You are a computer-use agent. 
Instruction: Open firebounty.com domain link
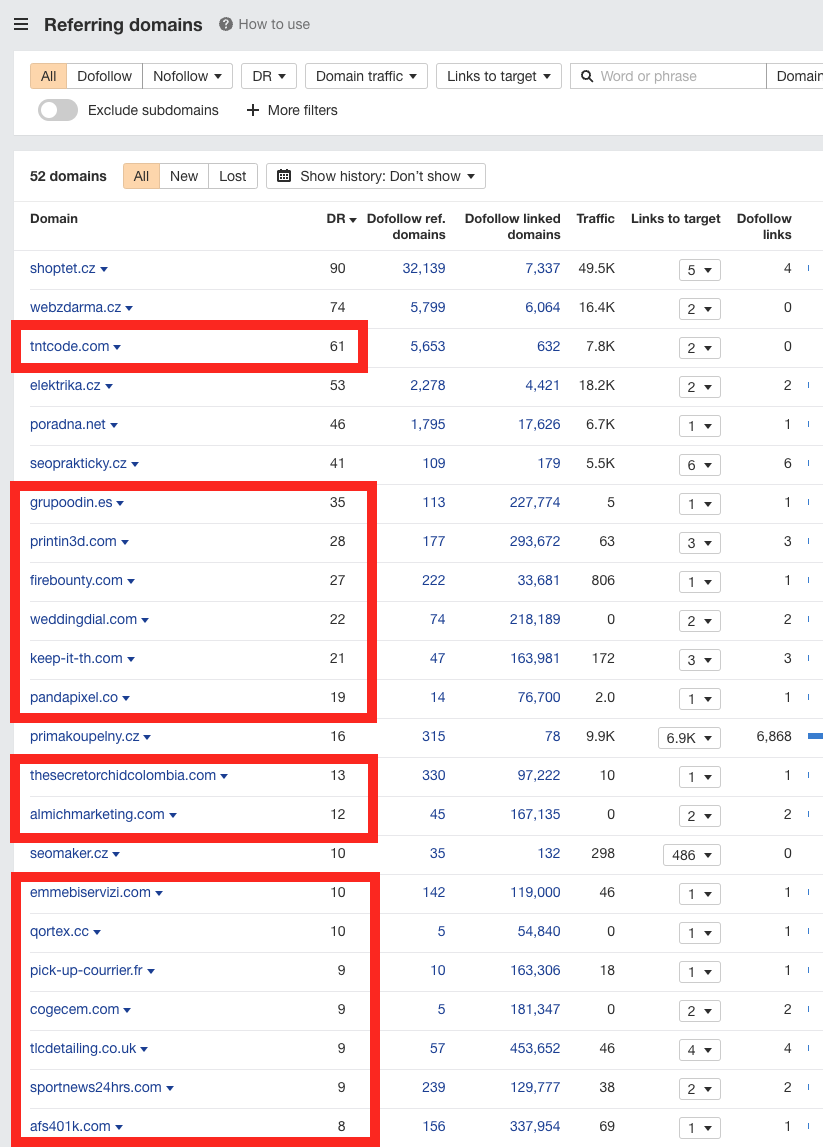pos(76,581)
